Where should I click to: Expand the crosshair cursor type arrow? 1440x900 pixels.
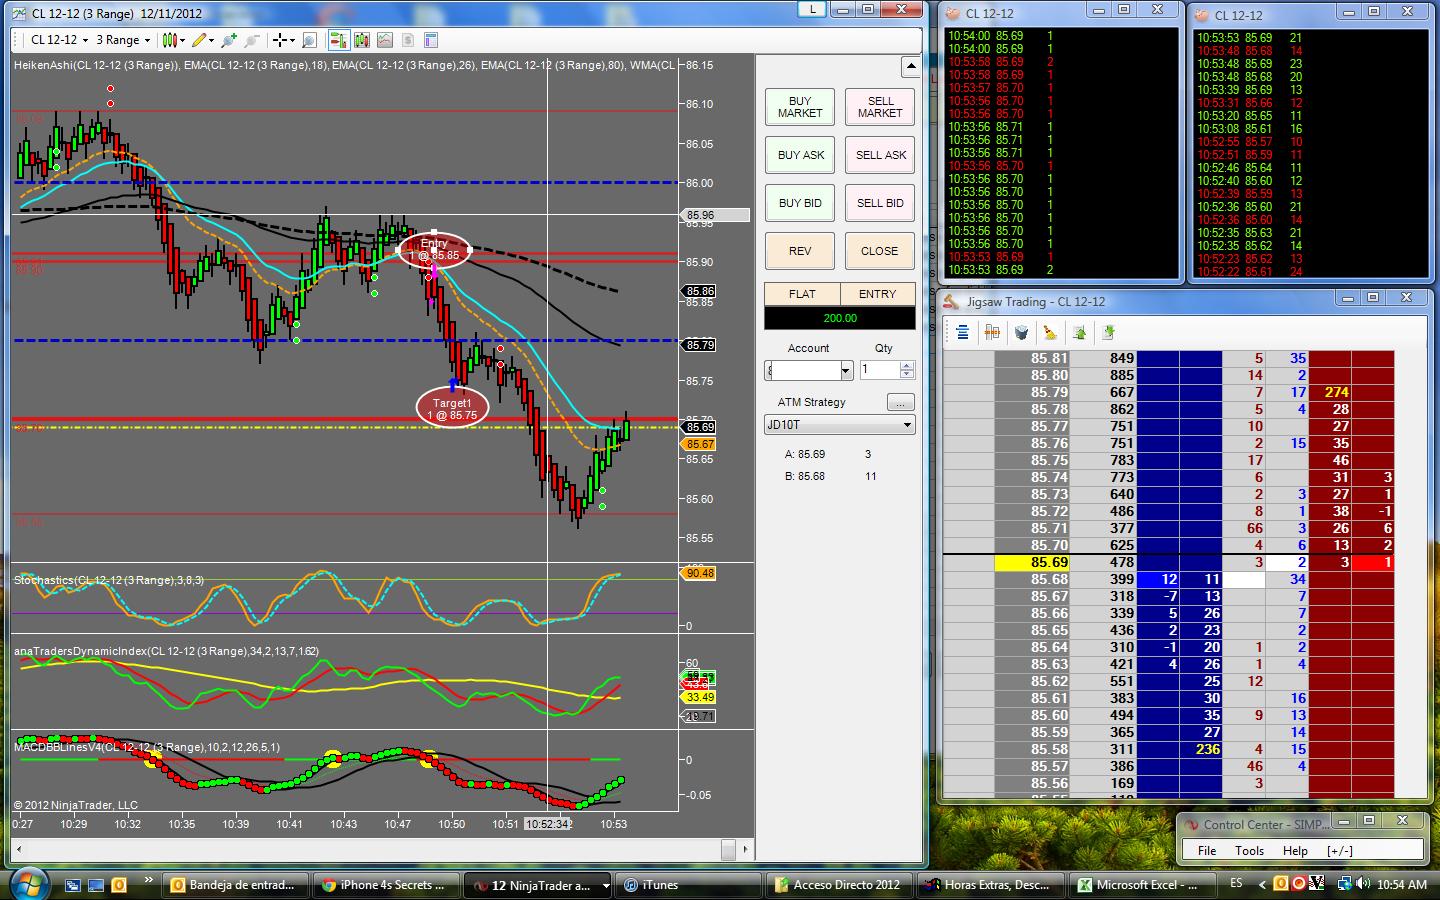[292, 41]
